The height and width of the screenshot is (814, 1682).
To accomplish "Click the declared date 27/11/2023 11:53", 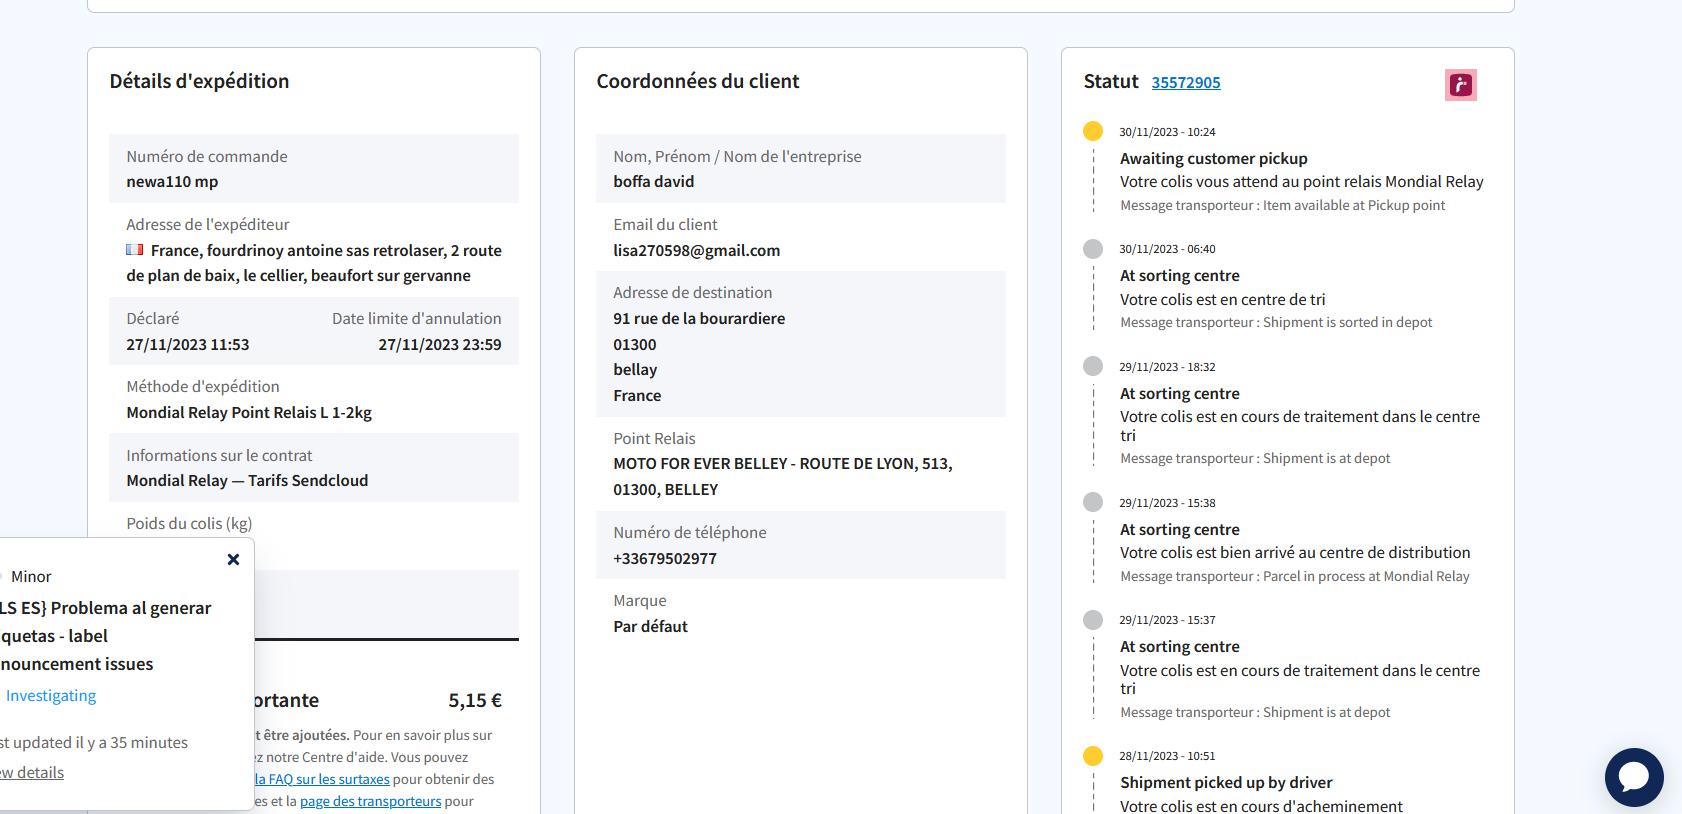I will click(x=188, y=345).
